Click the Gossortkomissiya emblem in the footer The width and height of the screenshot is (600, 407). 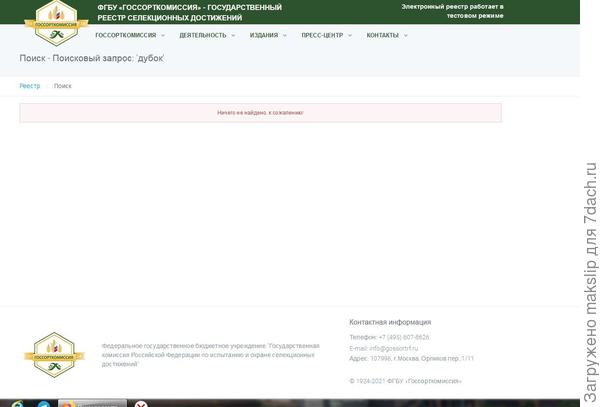click(54, 354)
